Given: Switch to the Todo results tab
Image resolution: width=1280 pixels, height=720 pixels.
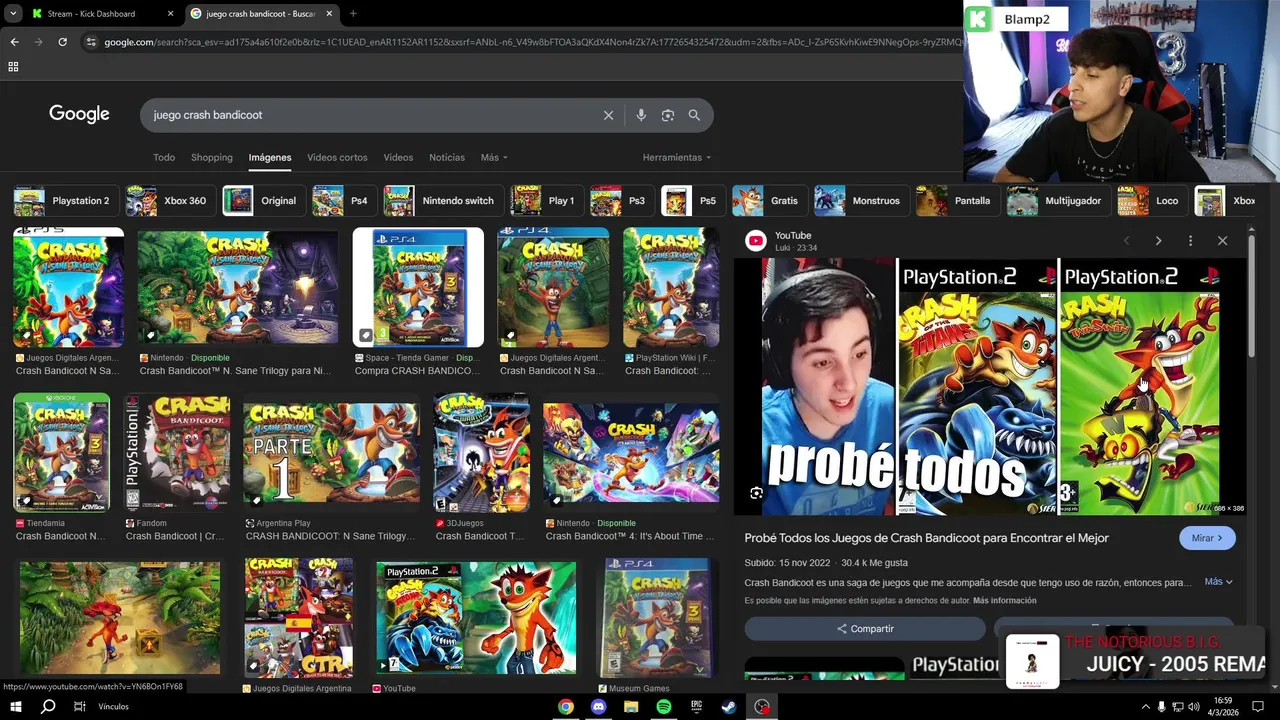Looking at the screenshot, I should tap(164, 157).
